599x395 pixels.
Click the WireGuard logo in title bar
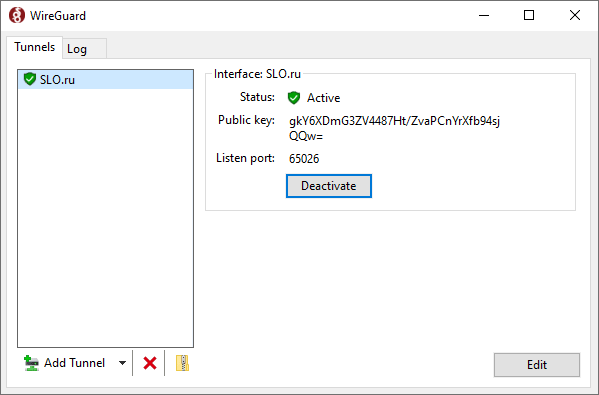click(17, 15)
